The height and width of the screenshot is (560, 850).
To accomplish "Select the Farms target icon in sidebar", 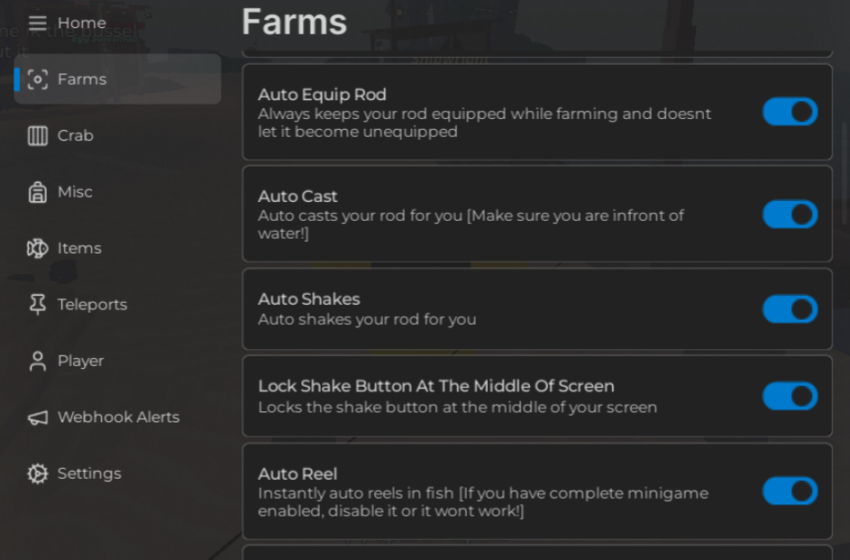I will (37, 79).
